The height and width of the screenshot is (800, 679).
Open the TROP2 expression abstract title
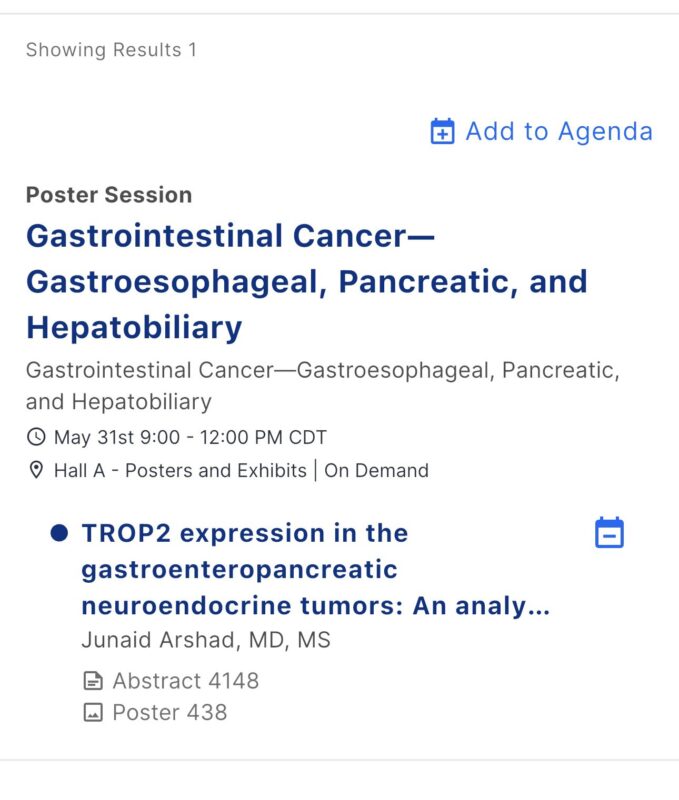click(316, 569)
